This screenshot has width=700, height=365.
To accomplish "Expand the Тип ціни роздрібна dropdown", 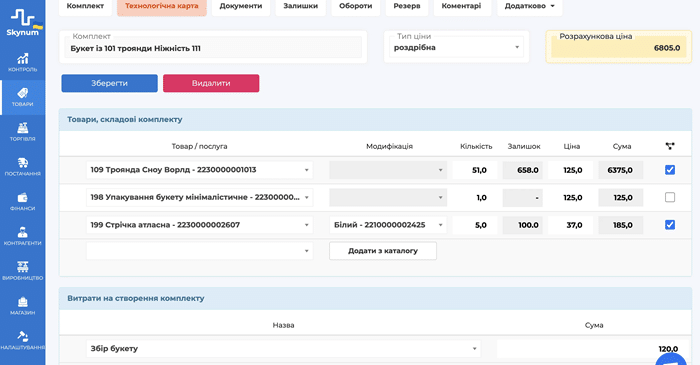I will pos(456,47).
